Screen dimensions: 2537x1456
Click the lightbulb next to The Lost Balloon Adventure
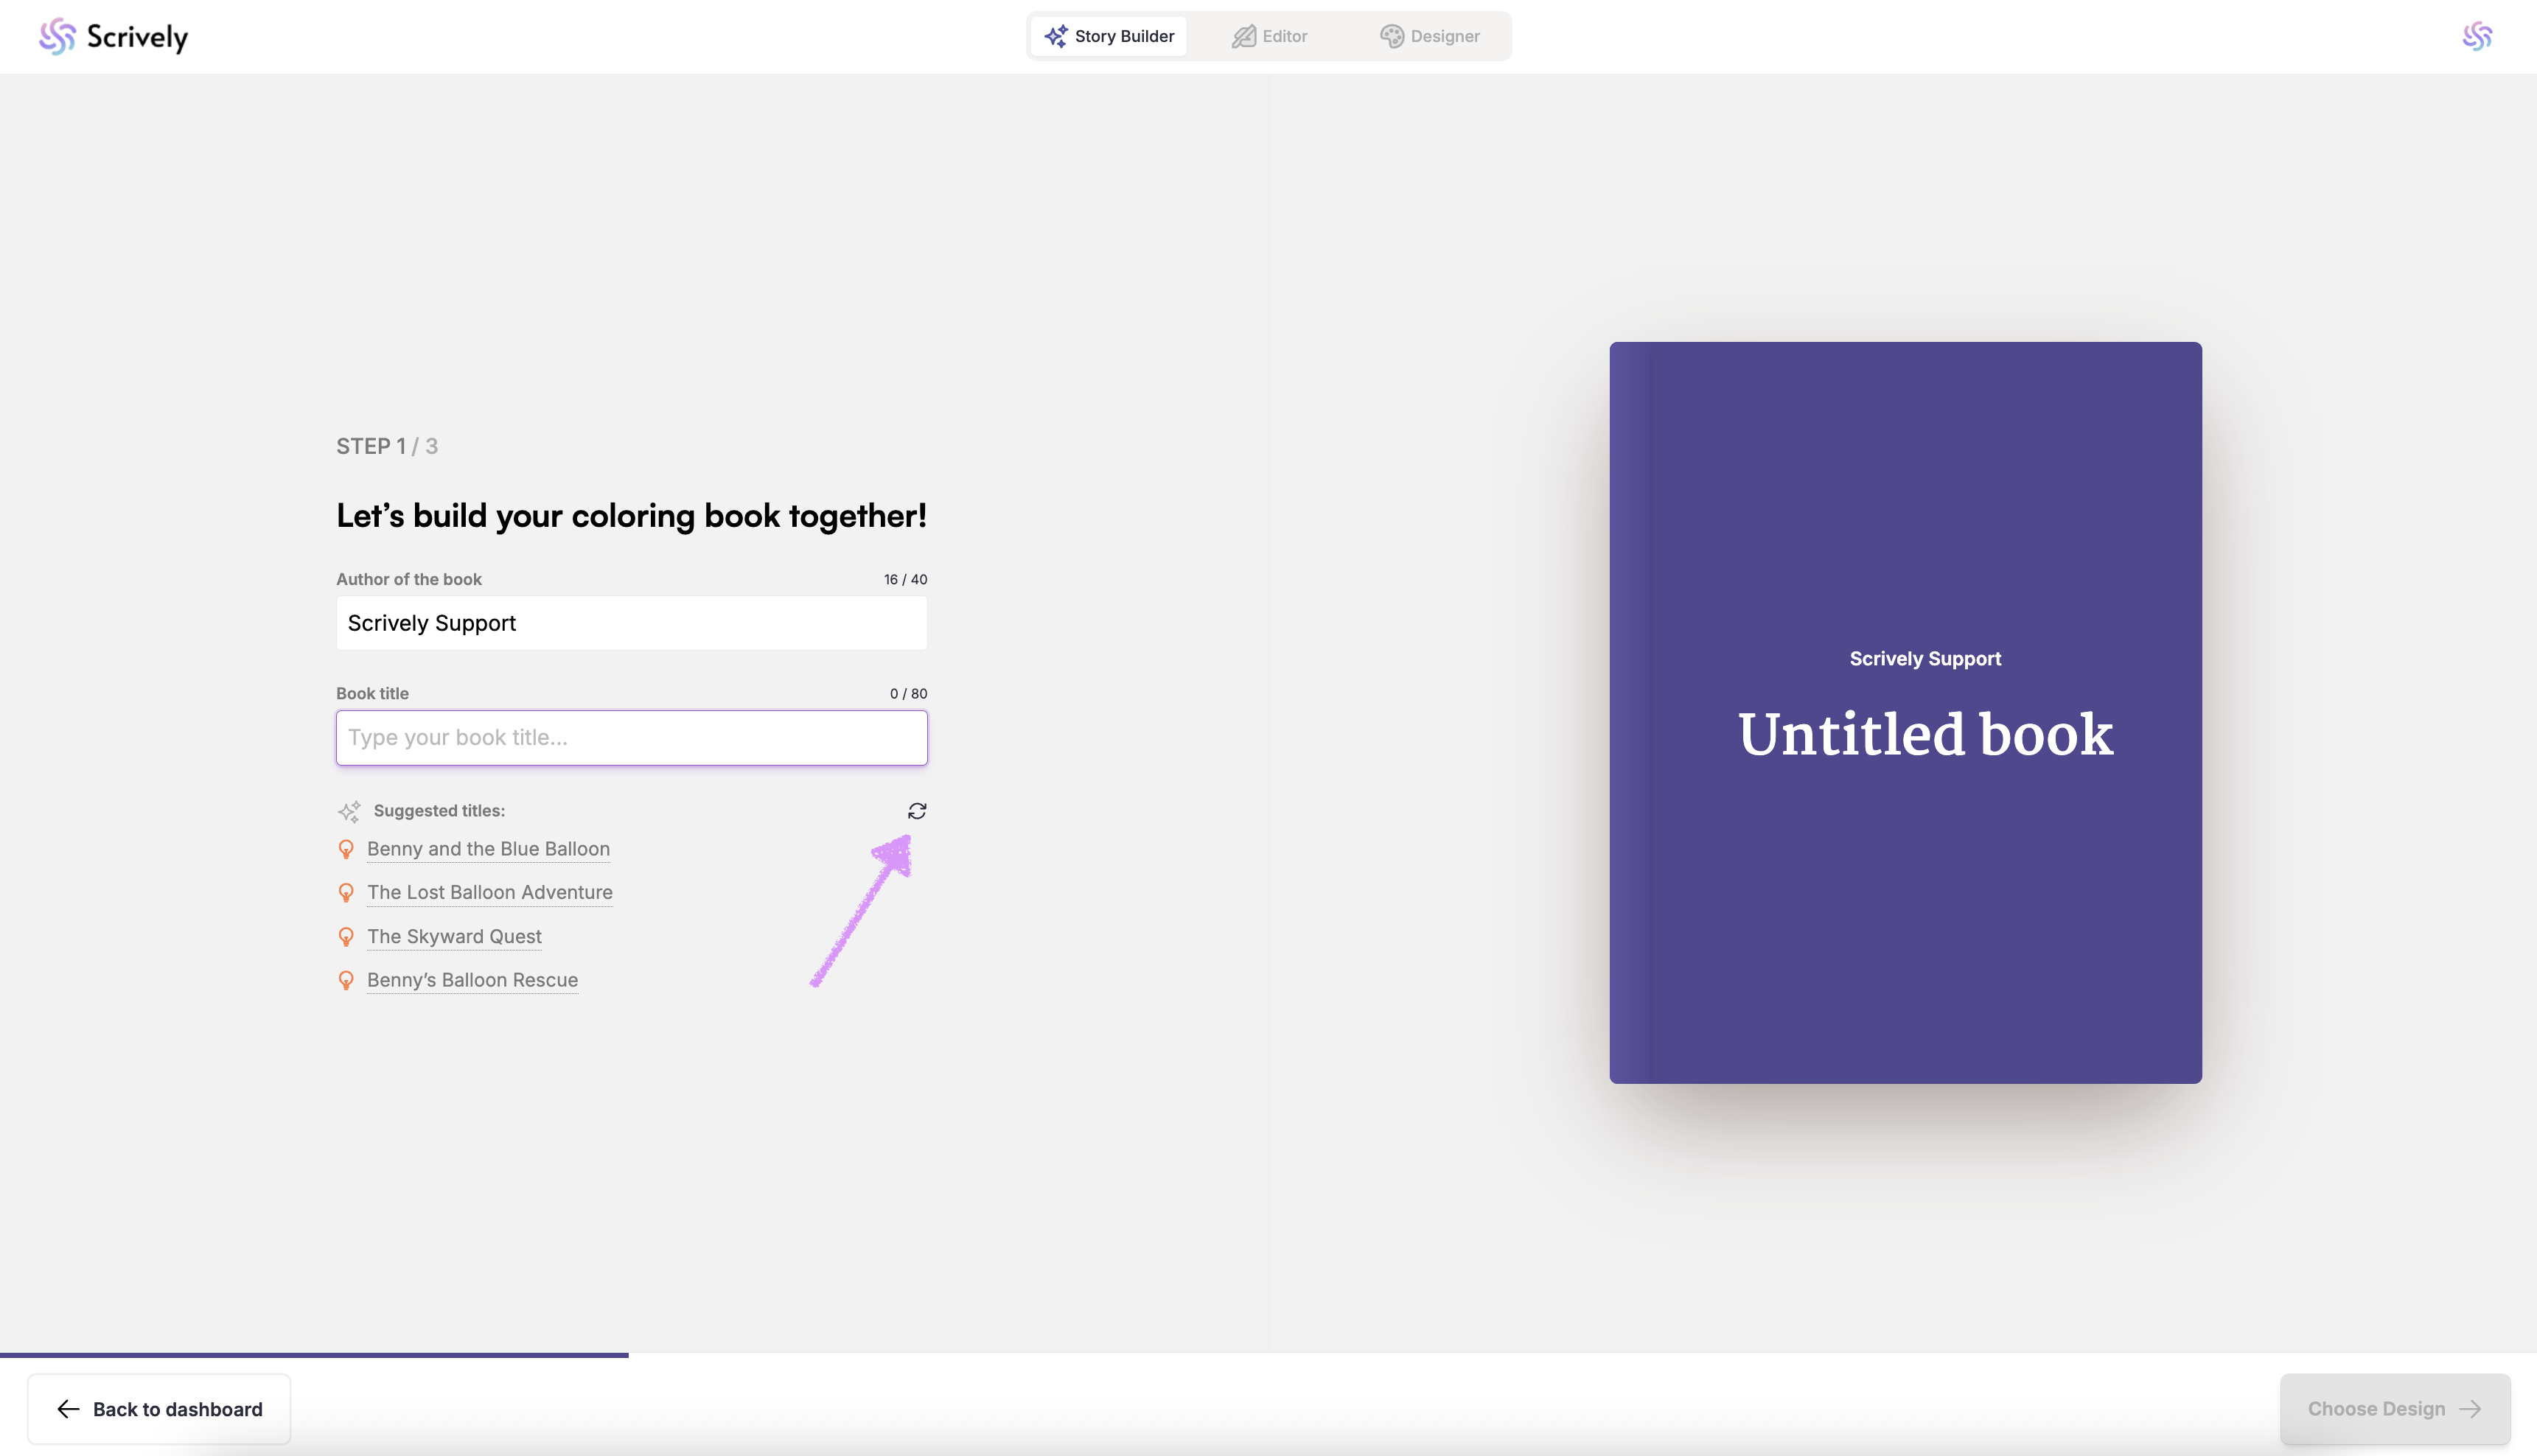click(x=346, y=892)
